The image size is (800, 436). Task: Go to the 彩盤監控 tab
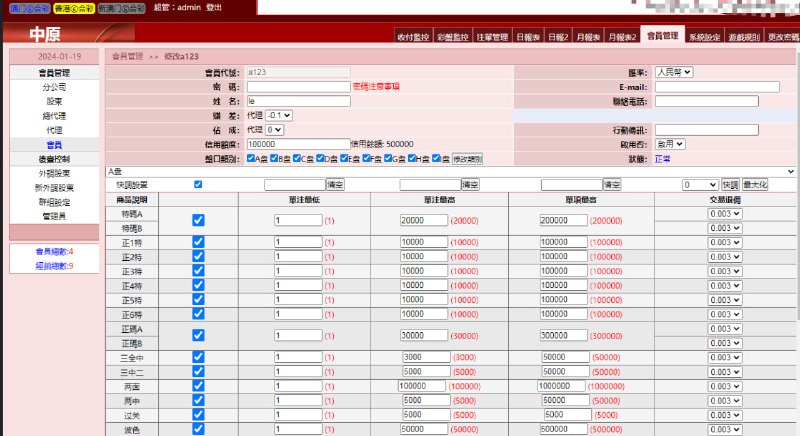(453, 37)
